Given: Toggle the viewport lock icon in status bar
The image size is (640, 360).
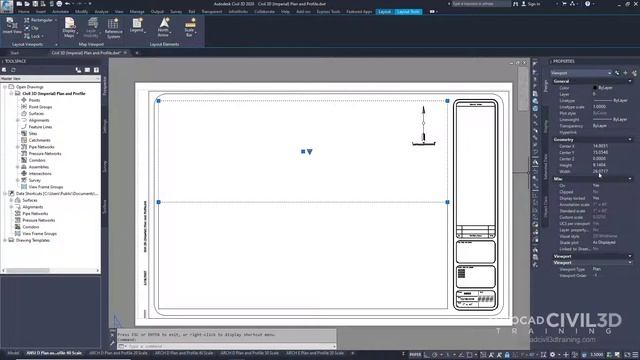Looking at the screenshot, I should 507,355.
